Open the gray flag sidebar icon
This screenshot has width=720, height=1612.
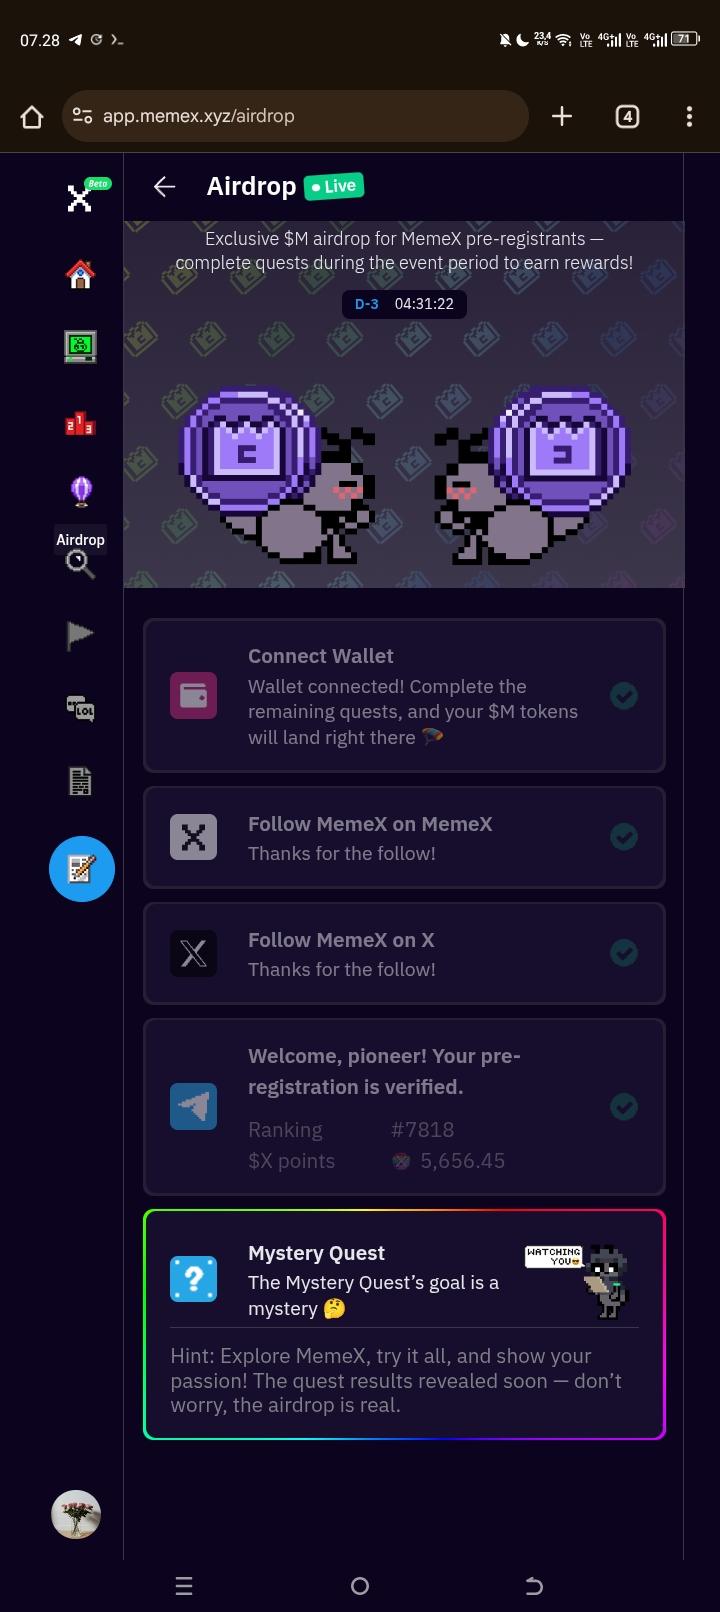(81, 635)
